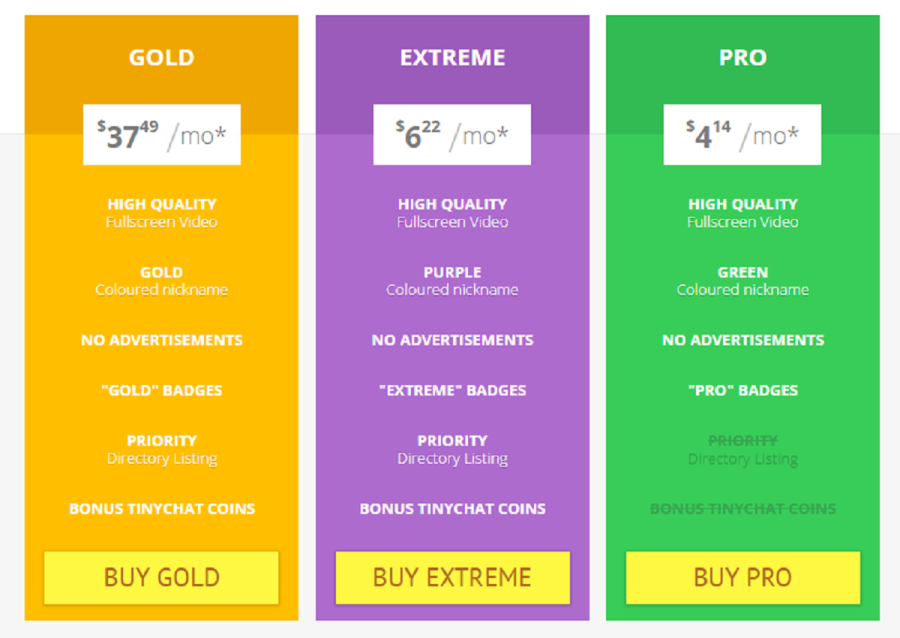Click BONUS TINYCHAT COINS on EXTREME plan
Screen dimensions: 900x638
(452, 509)
